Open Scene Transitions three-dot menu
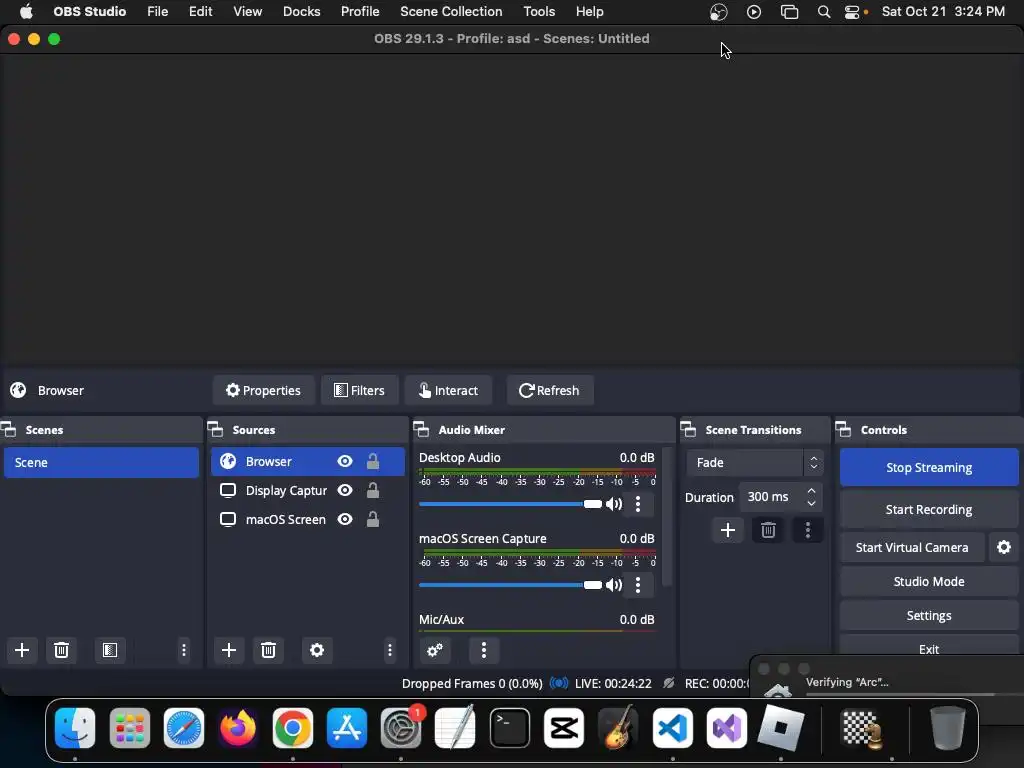The height and width of the screenshot is (768, 1024). point(808,530)
